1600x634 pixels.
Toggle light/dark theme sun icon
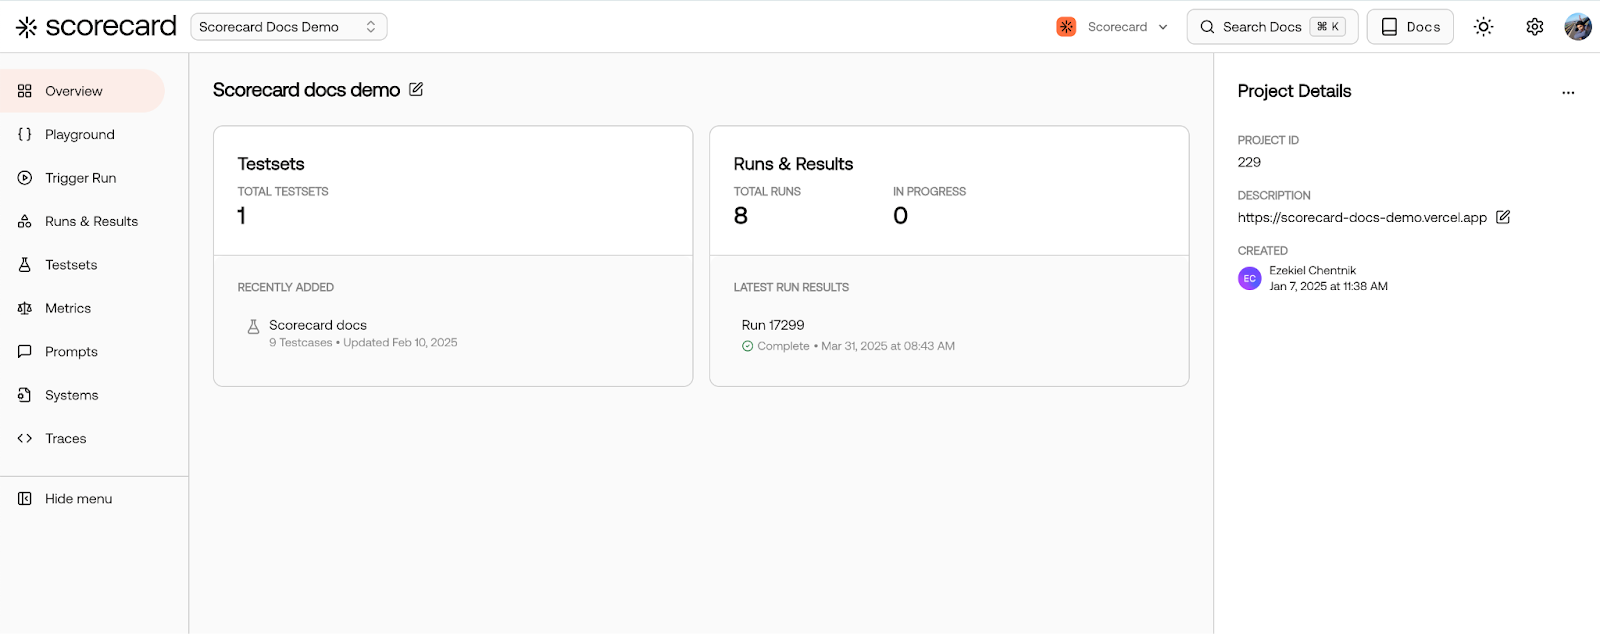click(x=1483, y=27)
